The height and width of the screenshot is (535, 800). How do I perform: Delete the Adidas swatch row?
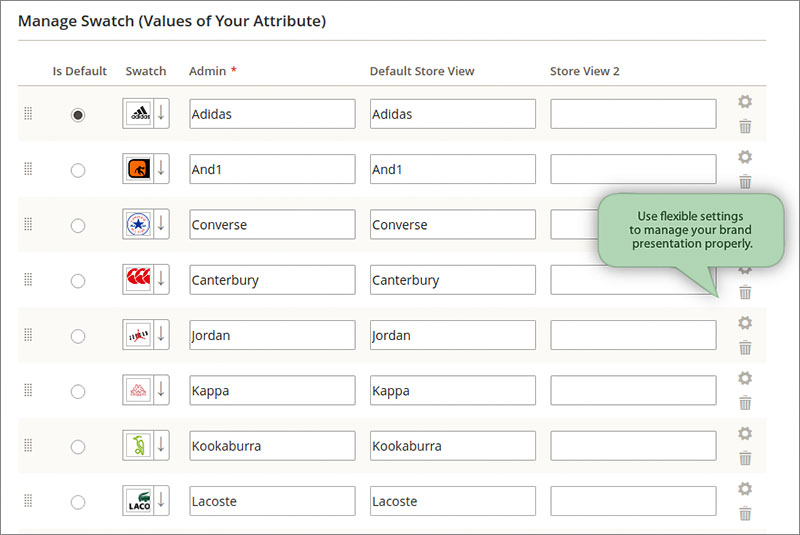(745, 126)
